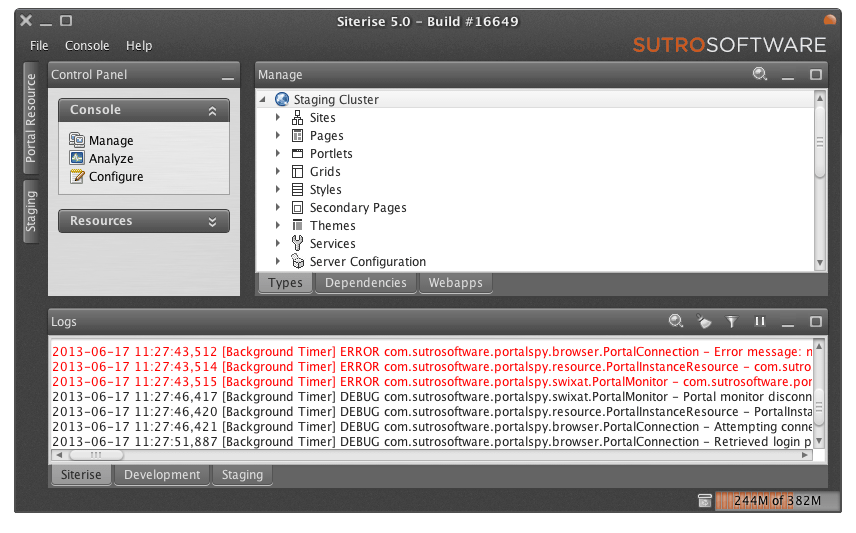Collapse the Console section chevron
This screenshot has width=856, height=533.
point(212,111)
